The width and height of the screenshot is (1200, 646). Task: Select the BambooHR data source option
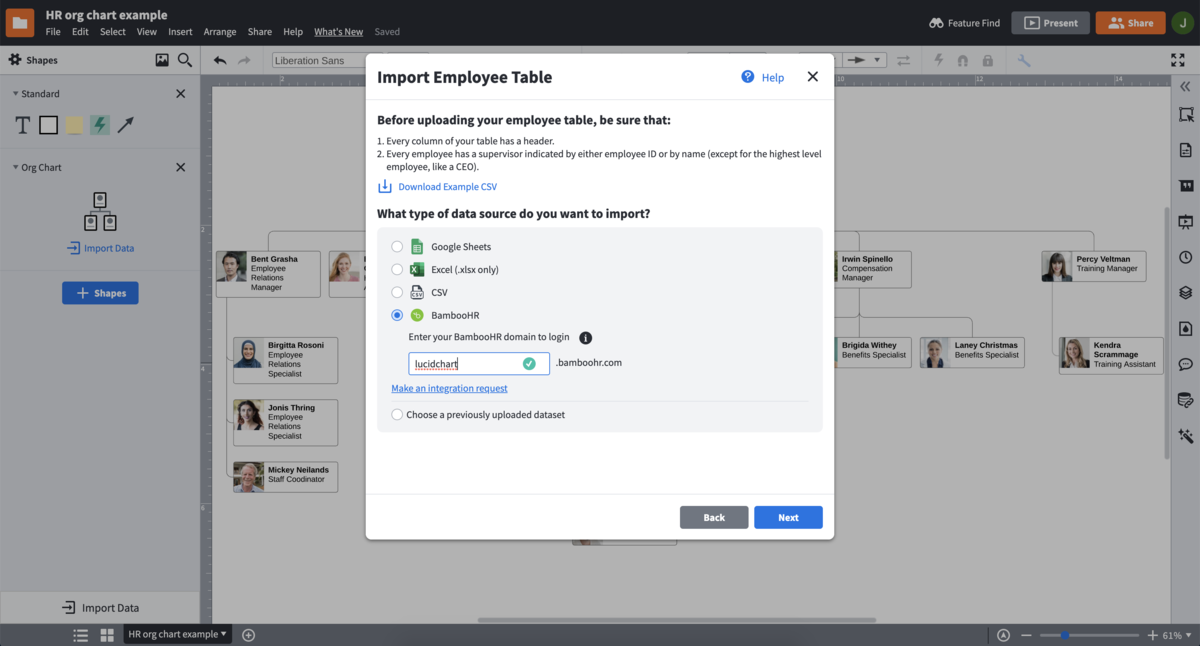coord(397,315)
